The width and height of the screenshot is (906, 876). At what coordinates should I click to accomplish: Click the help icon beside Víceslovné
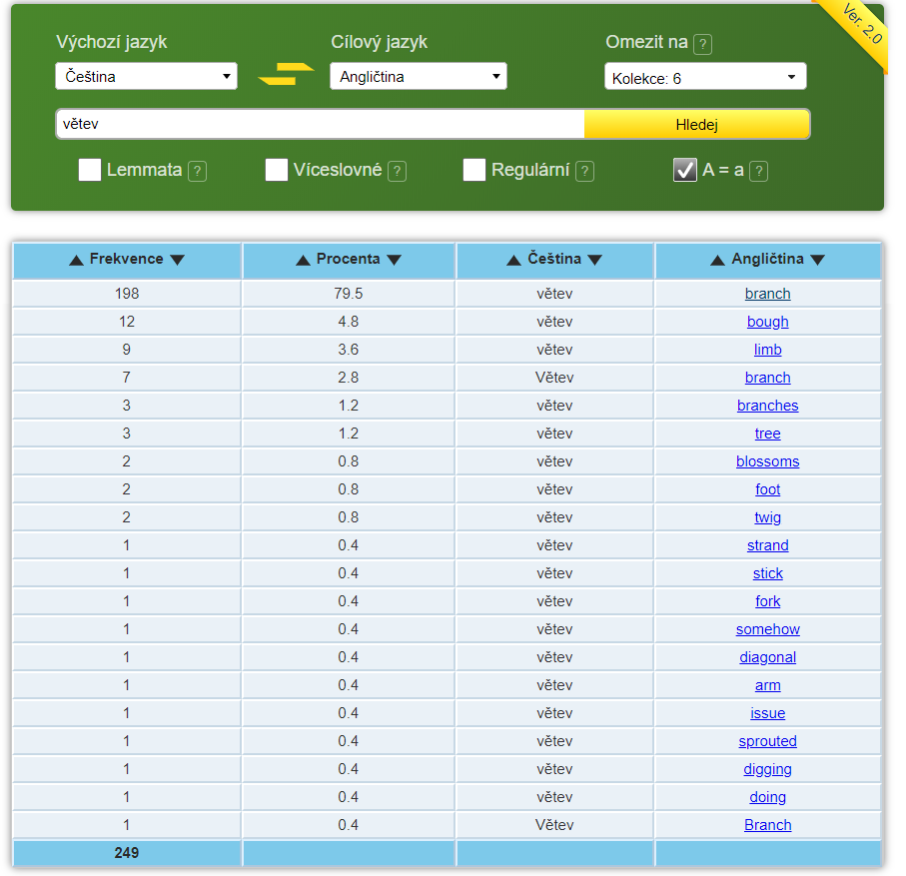pyautogui.click(x=397, y=171)
